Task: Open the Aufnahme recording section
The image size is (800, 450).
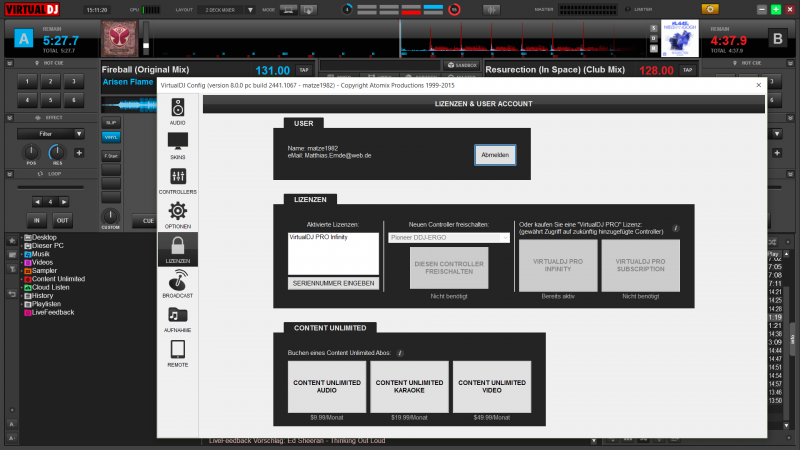Action: tap(178, 319)
